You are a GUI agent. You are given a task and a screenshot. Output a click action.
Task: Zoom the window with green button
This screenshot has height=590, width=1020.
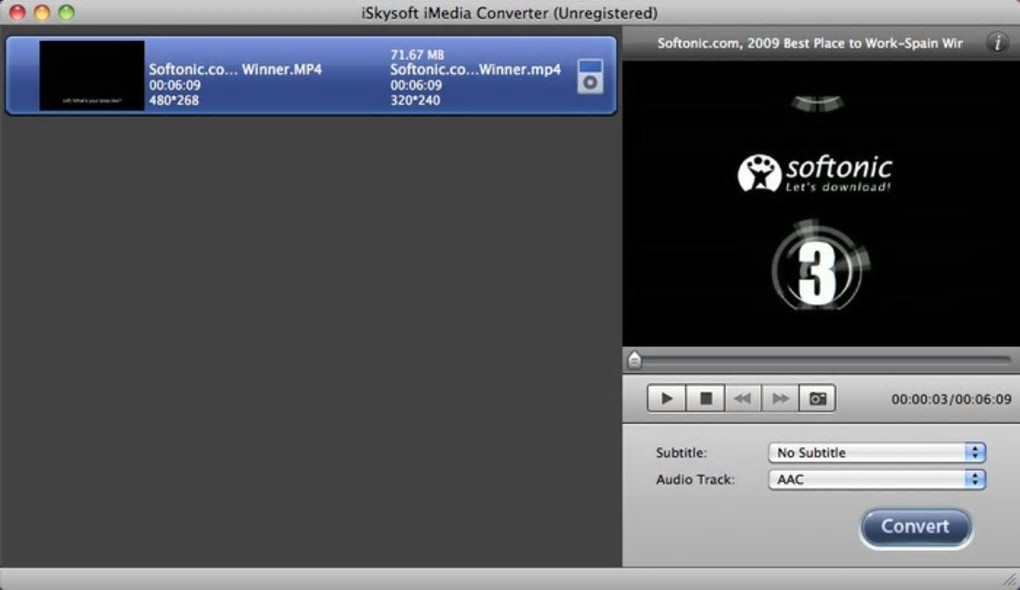[66, 12]
